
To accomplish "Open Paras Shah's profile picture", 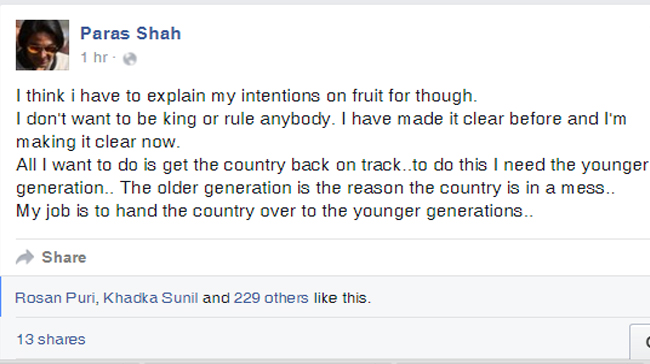I will (x=42, y=45).
